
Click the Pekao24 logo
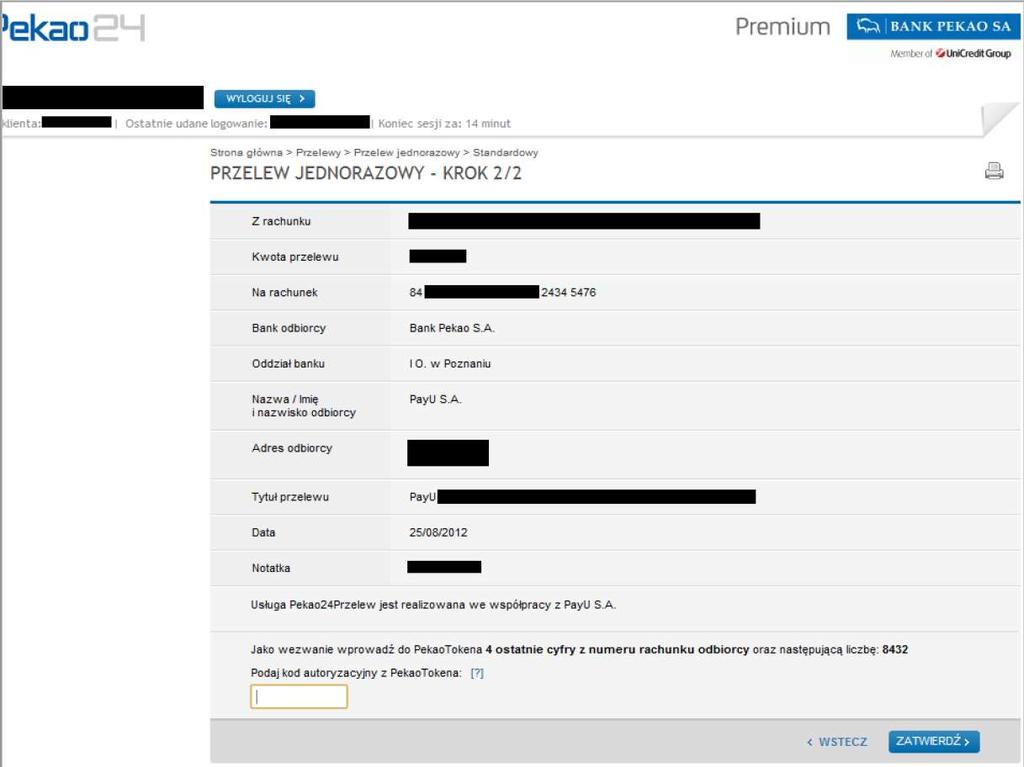point(72,29)
